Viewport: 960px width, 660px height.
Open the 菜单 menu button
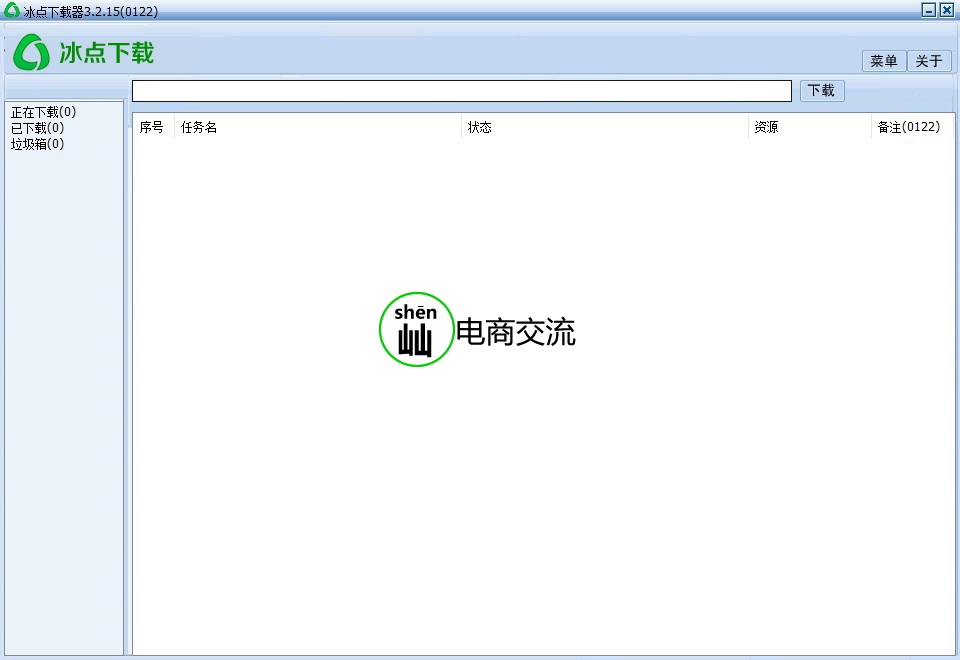pyautogui.click(x=883, y=61)
